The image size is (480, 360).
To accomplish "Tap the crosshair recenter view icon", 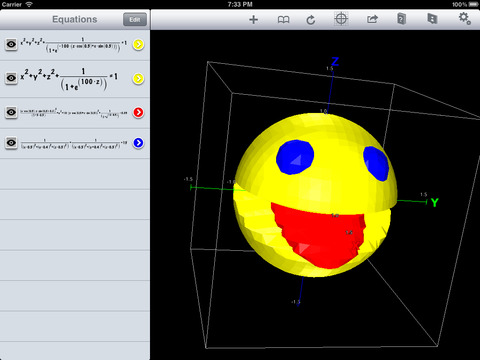I will [x=341, y=19].
